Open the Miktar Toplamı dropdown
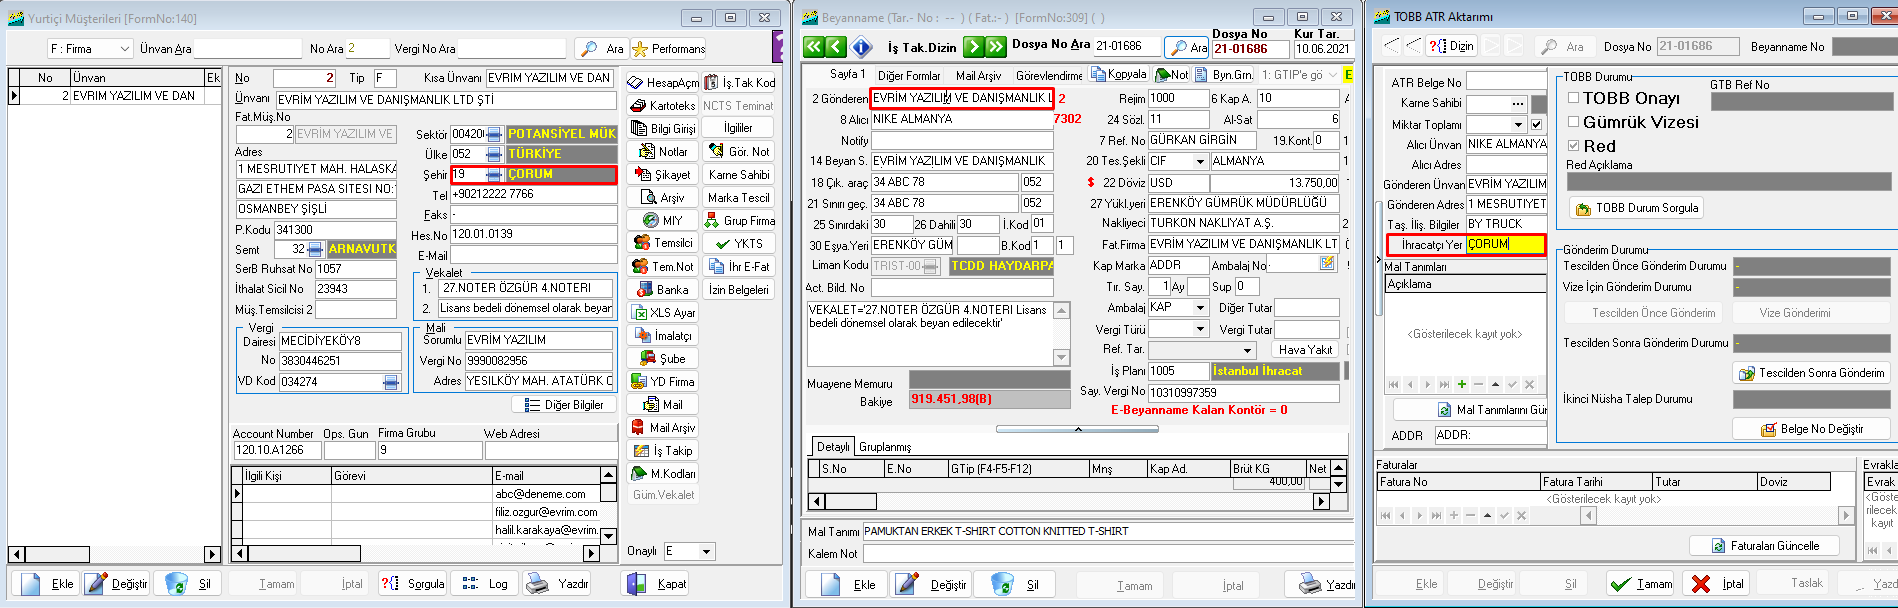This screenshot has width=1898, height=608. point(1518,125)
